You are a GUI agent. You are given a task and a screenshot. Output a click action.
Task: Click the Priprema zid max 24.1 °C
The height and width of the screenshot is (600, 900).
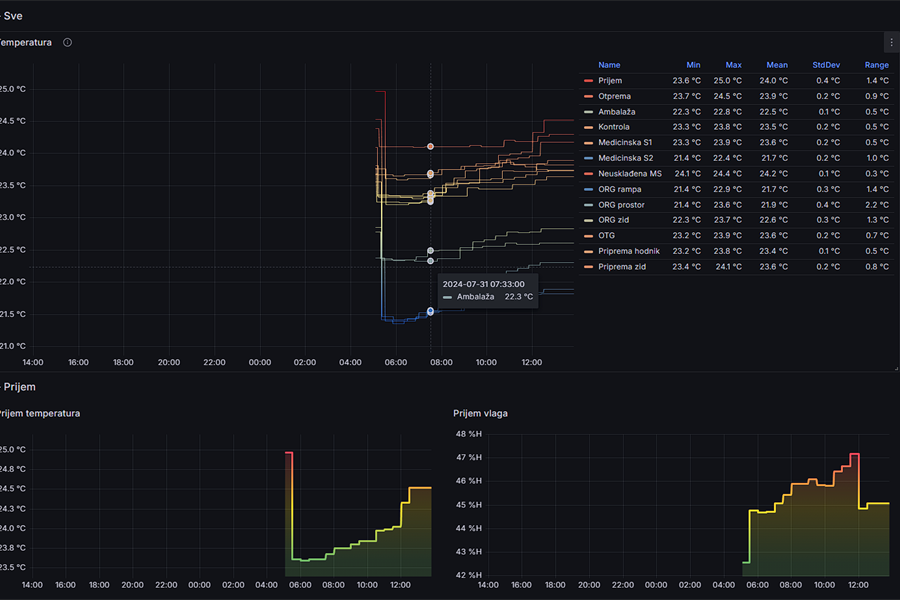[x=727, y=267]
